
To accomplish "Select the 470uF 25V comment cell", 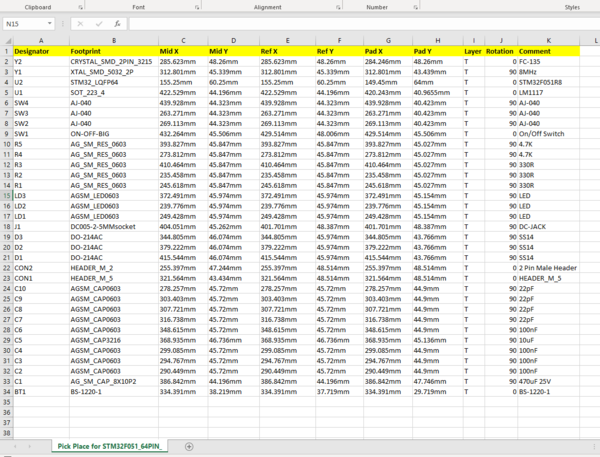I will (x=548, y=382).
